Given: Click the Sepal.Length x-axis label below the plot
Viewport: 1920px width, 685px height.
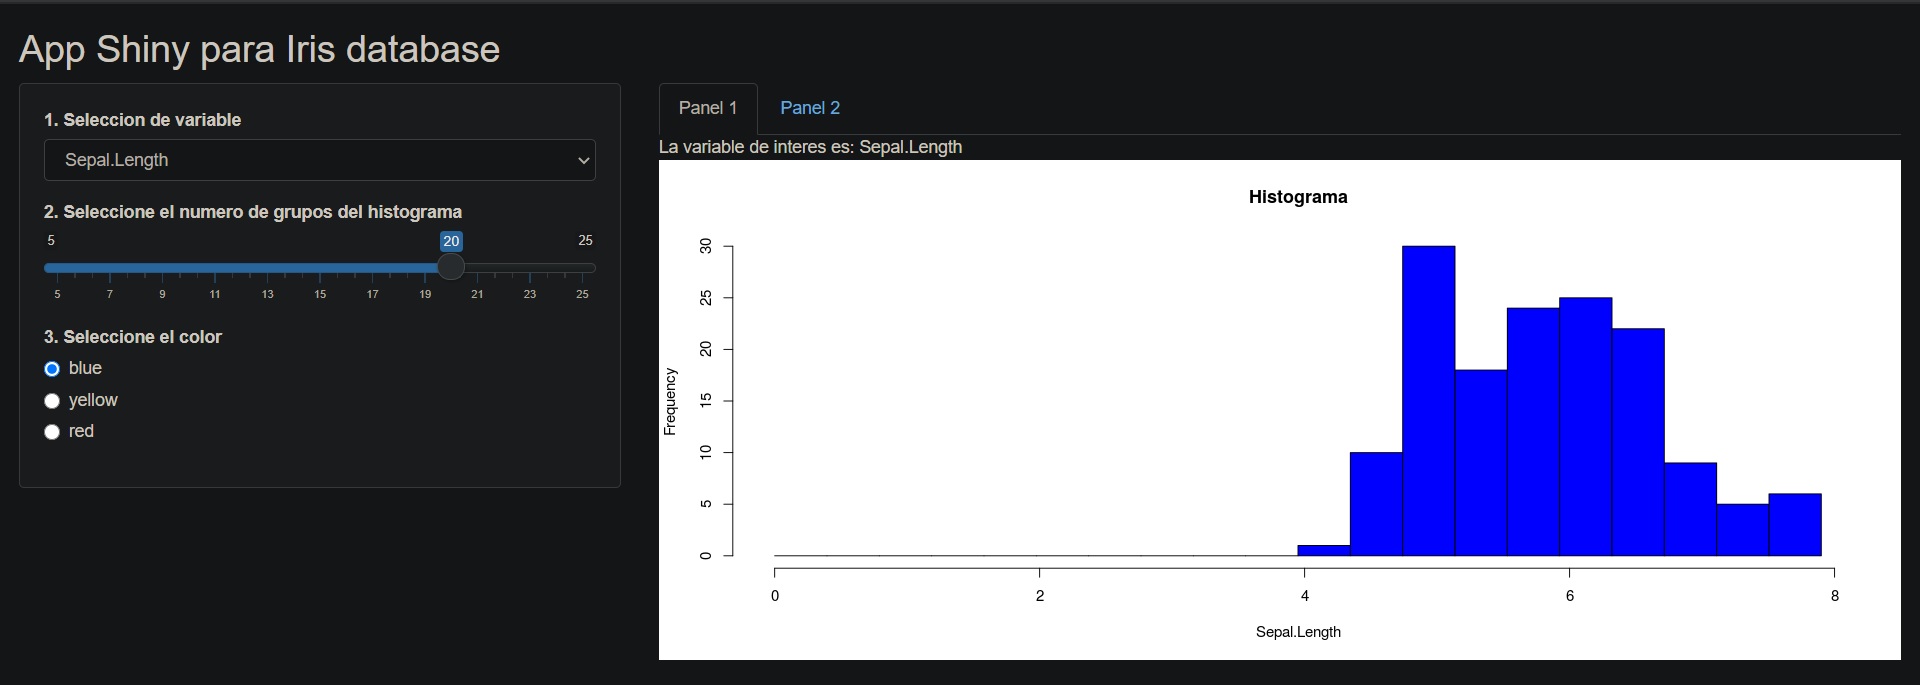Looking at the screenshot, I should click(1298, 632).
